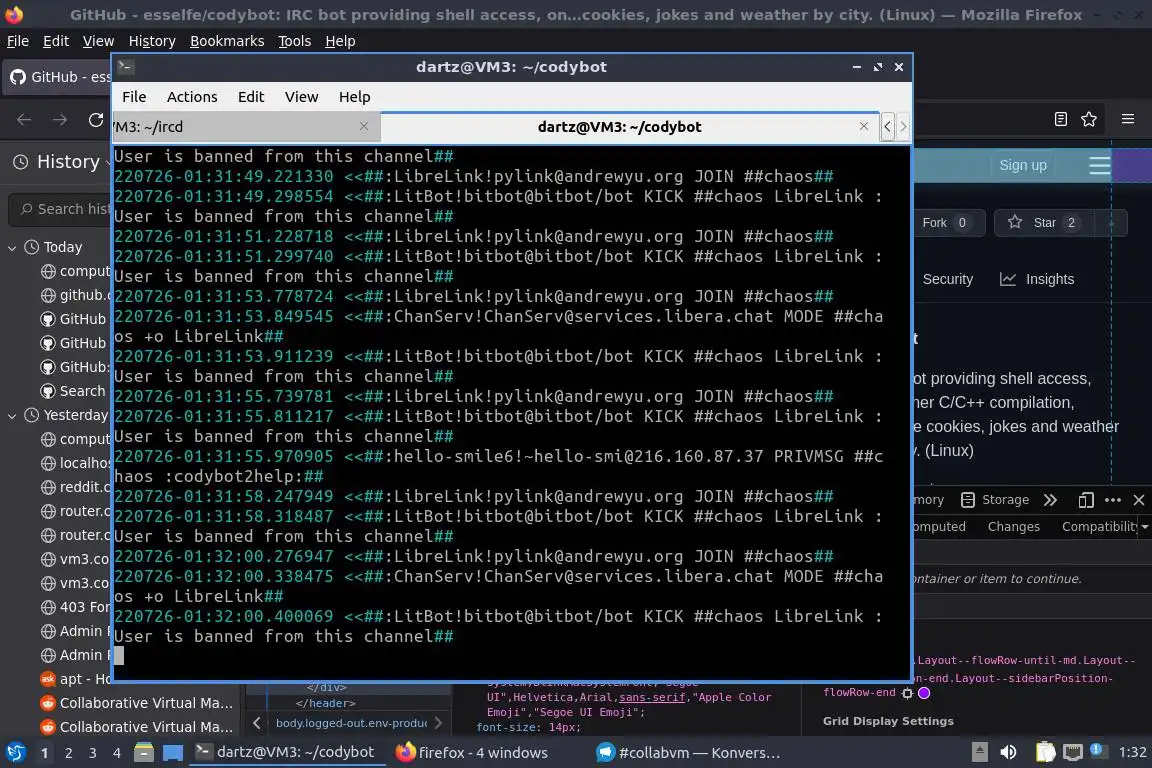This screenshot has width=1152, height=768.
Task: Switch to firefox - 4 windows in taskbar
Action: click(x=472, y=753)
